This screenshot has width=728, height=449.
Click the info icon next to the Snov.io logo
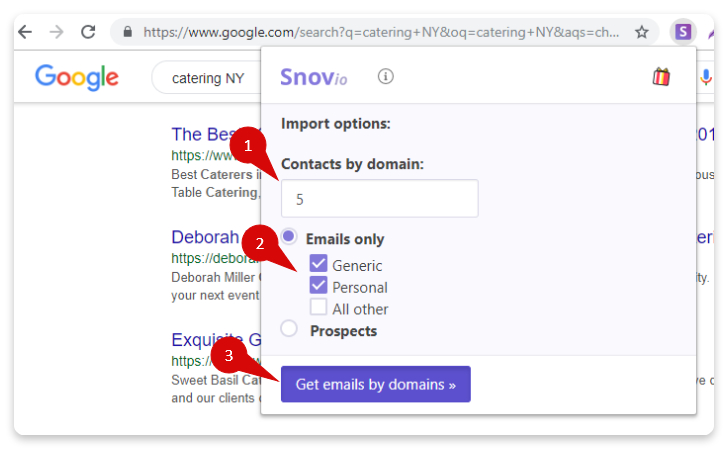click(x=385, y=76)
